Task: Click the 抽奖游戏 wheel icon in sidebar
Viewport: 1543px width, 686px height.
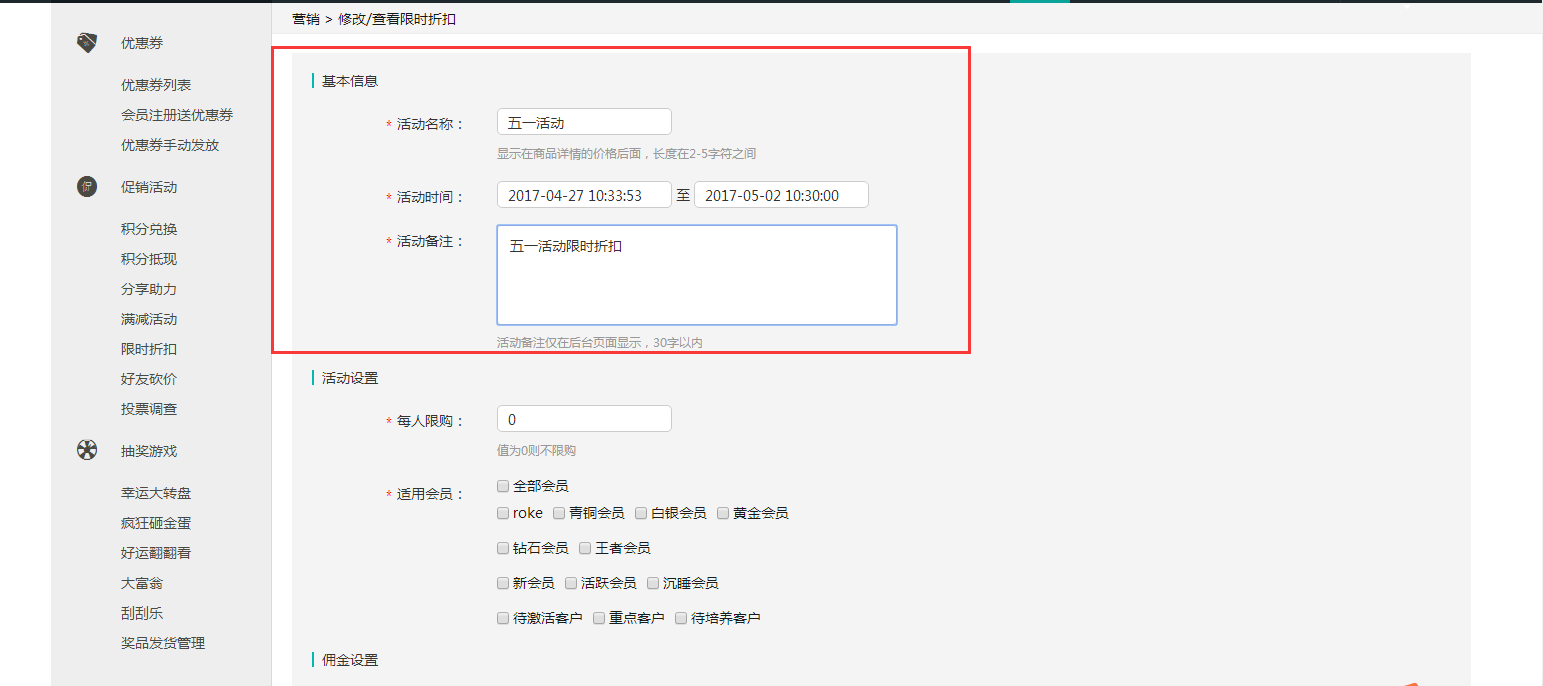Action: [x=87, y=451]
